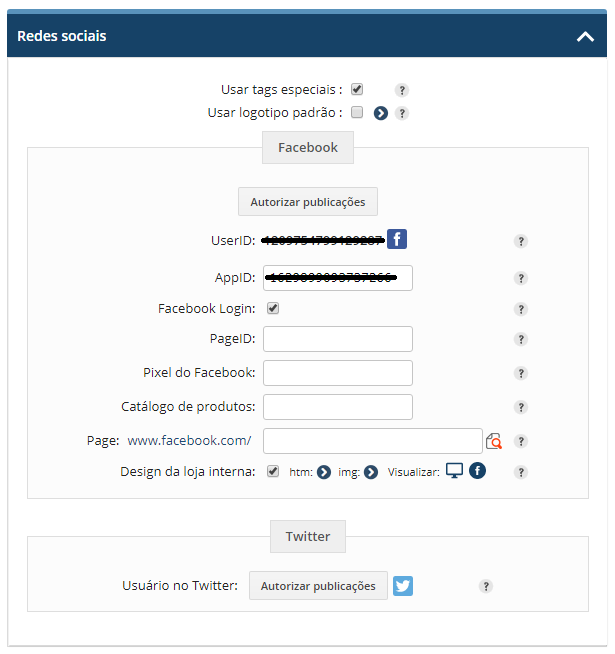
Task: Expand the img arrow option
Action: [x=371, y=472]
